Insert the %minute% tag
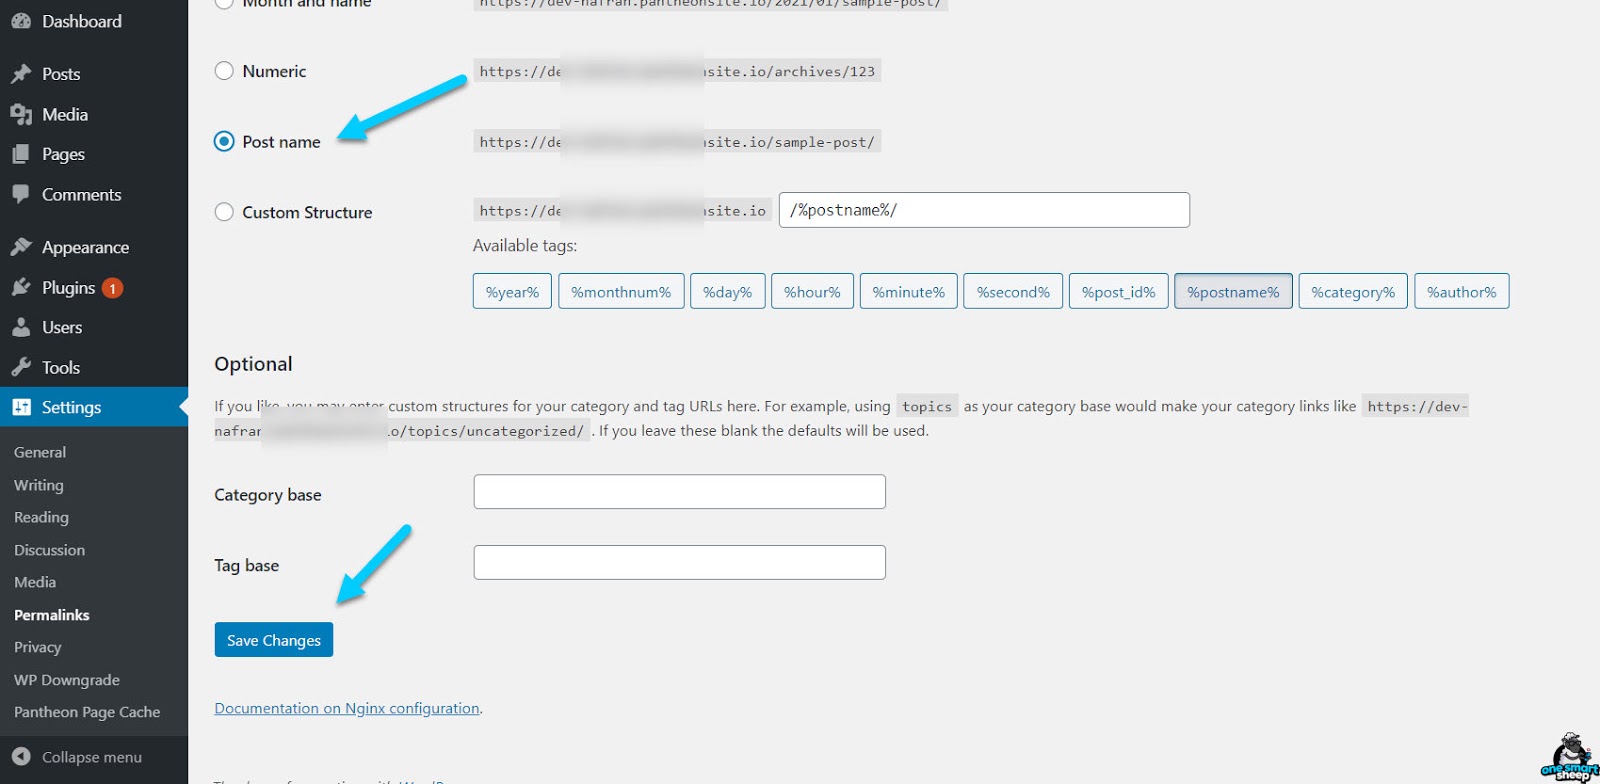Screen dimensions: 1600x784 click(908, 292)
